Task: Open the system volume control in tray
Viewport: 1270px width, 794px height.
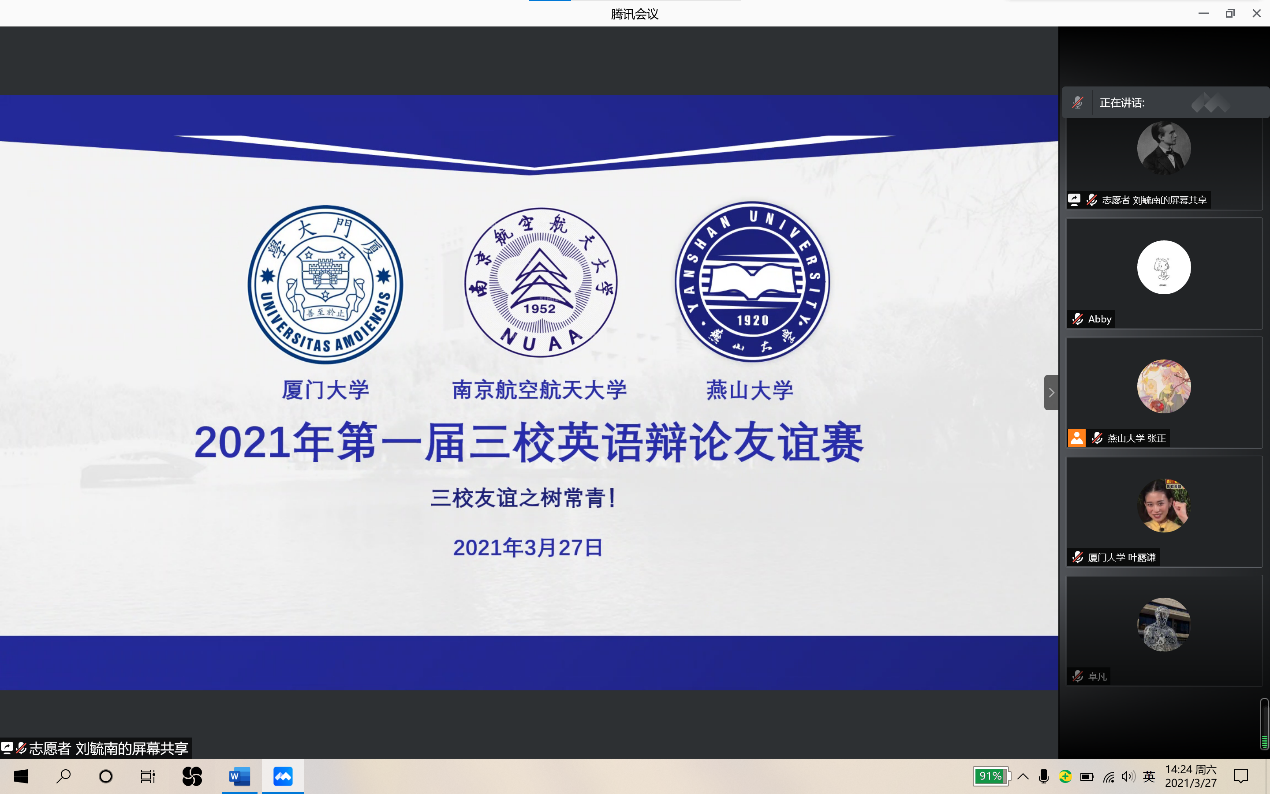Action: [x=1128, y=776]
